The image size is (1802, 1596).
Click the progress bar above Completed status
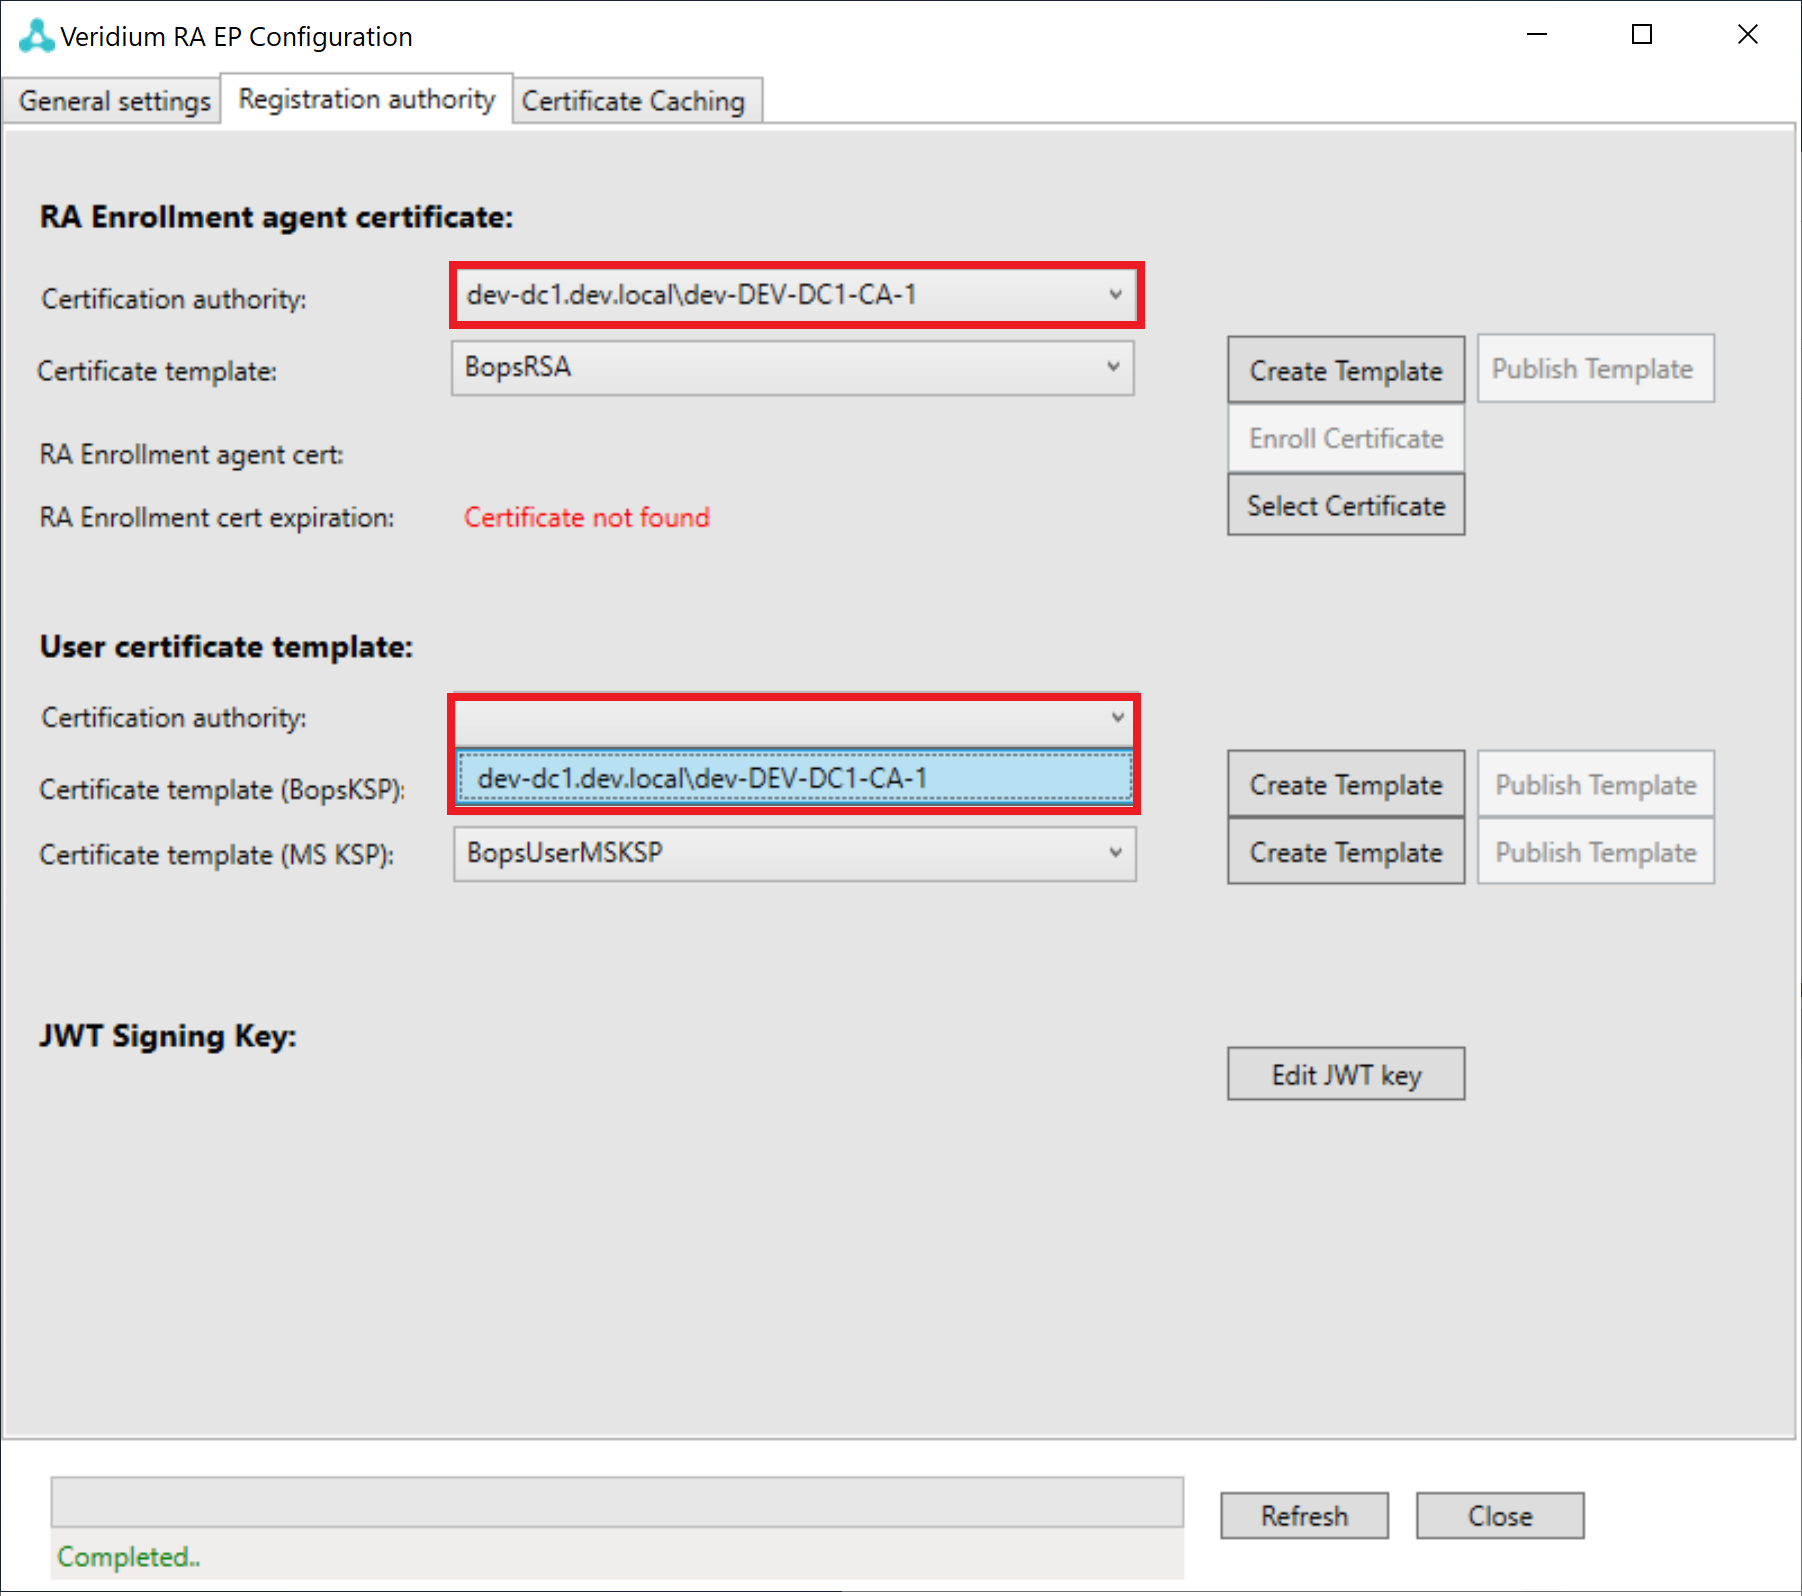coord(617,1502)
